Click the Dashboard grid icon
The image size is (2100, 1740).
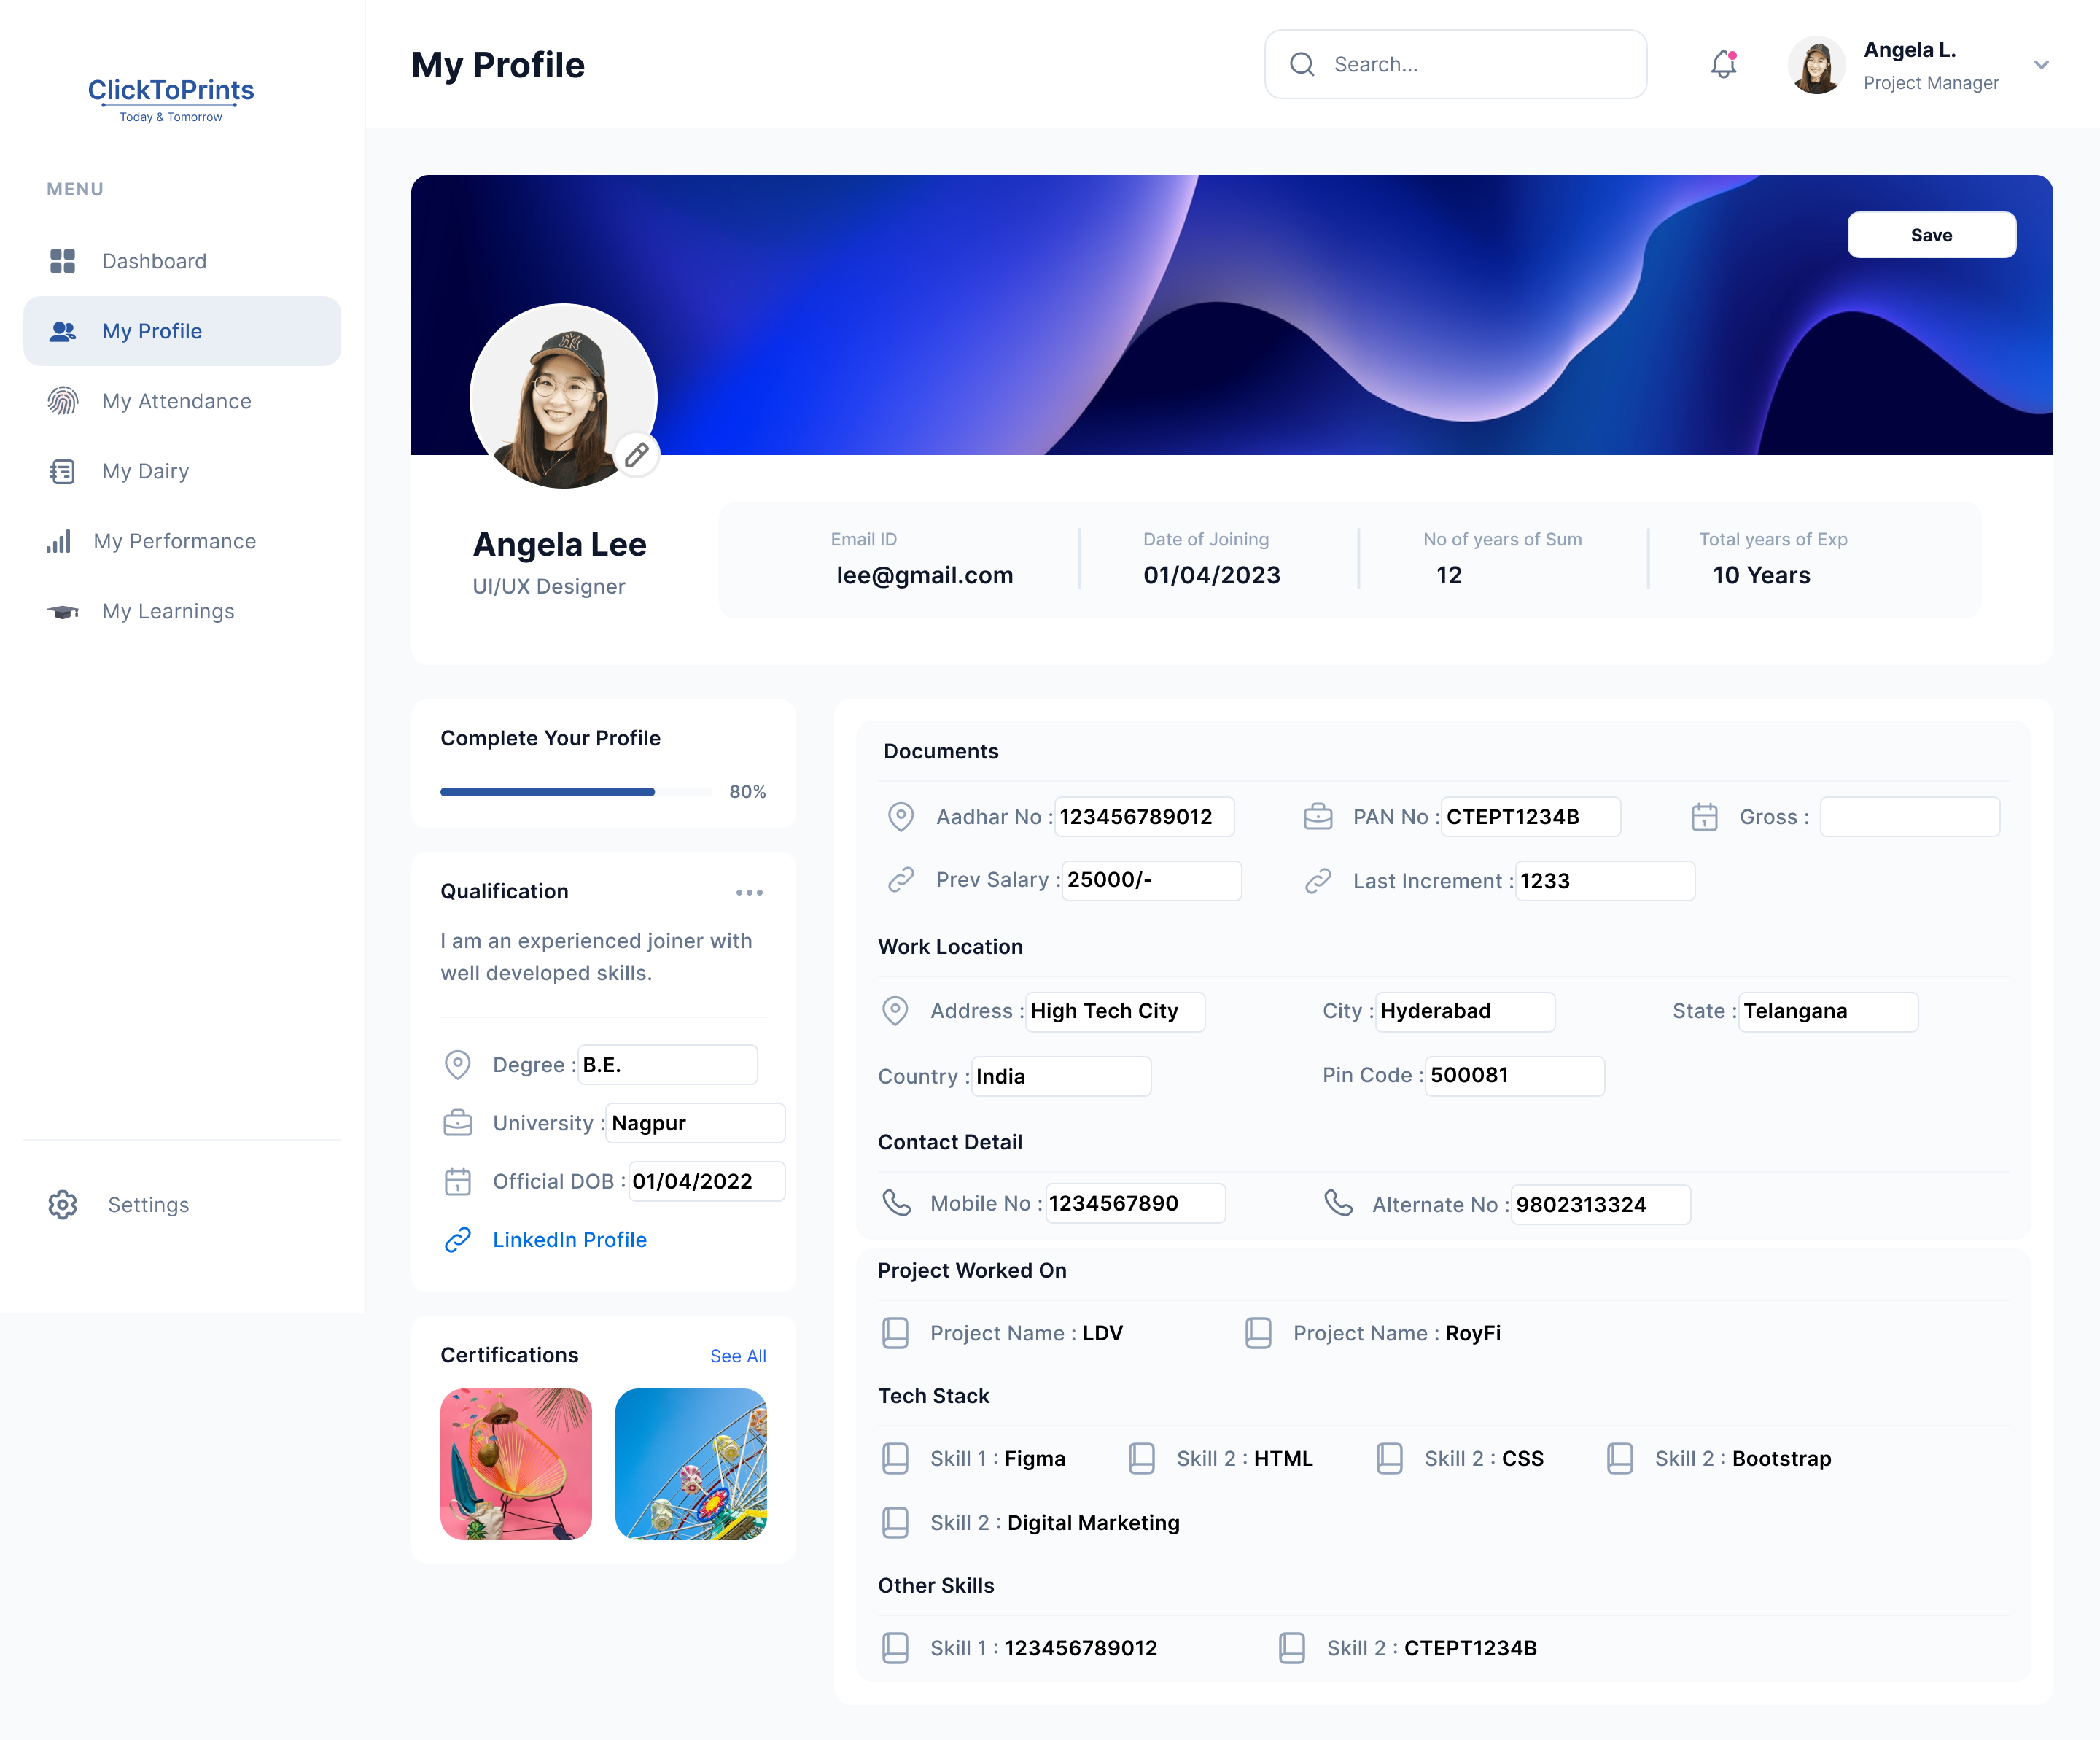pos(62,261)
